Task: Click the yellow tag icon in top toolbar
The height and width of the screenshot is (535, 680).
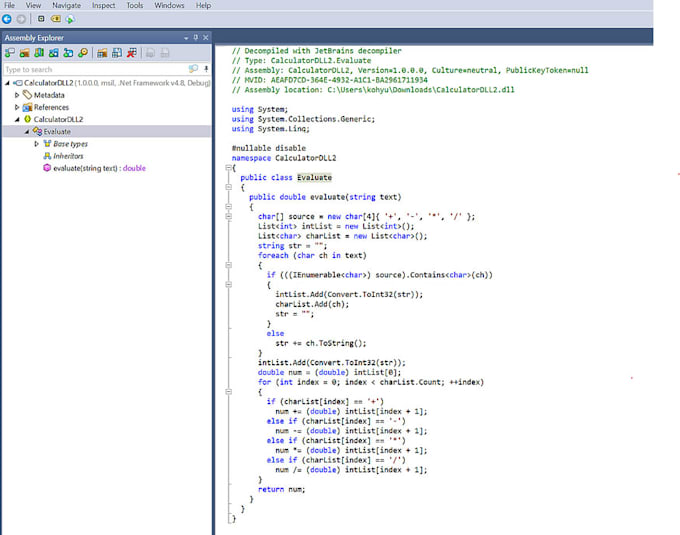Action: coord(56,19)
